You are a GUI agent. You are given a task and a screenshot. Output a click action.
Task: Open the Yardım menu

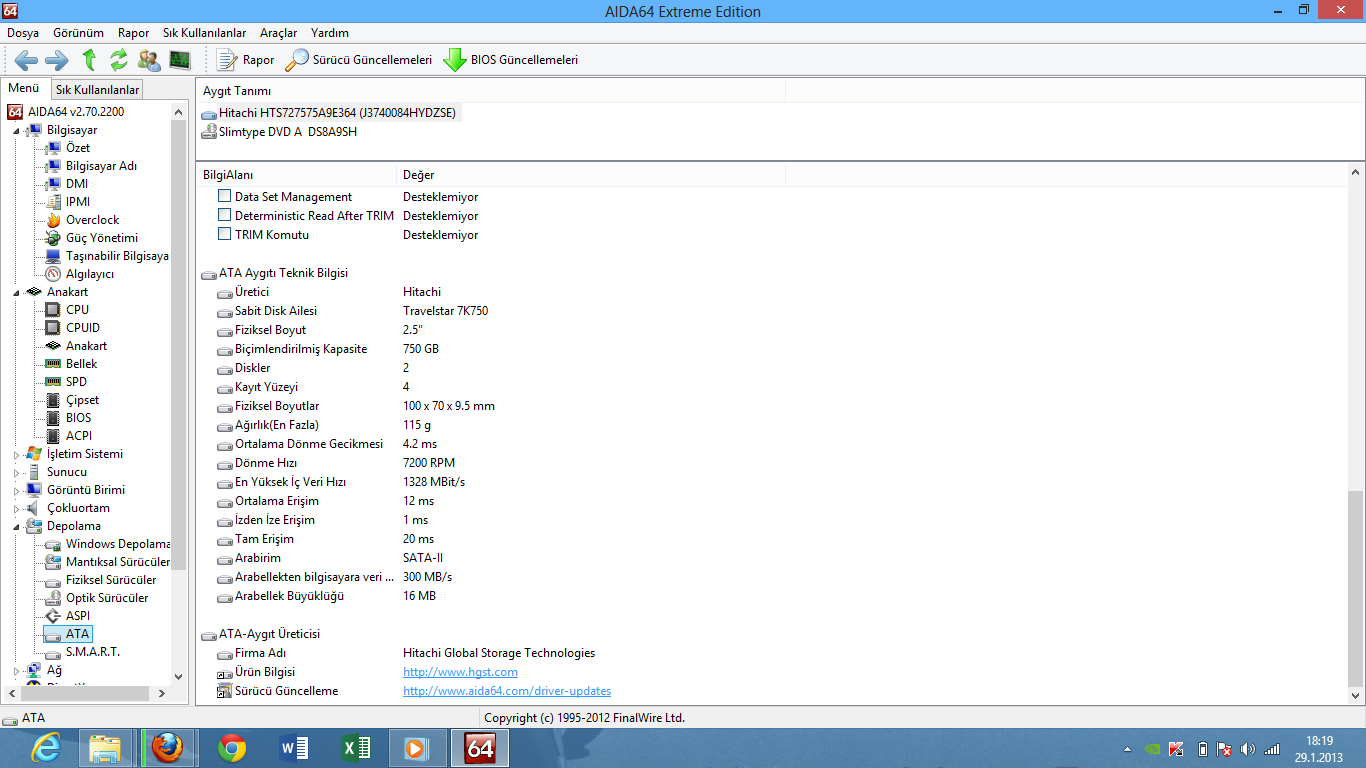330,33
